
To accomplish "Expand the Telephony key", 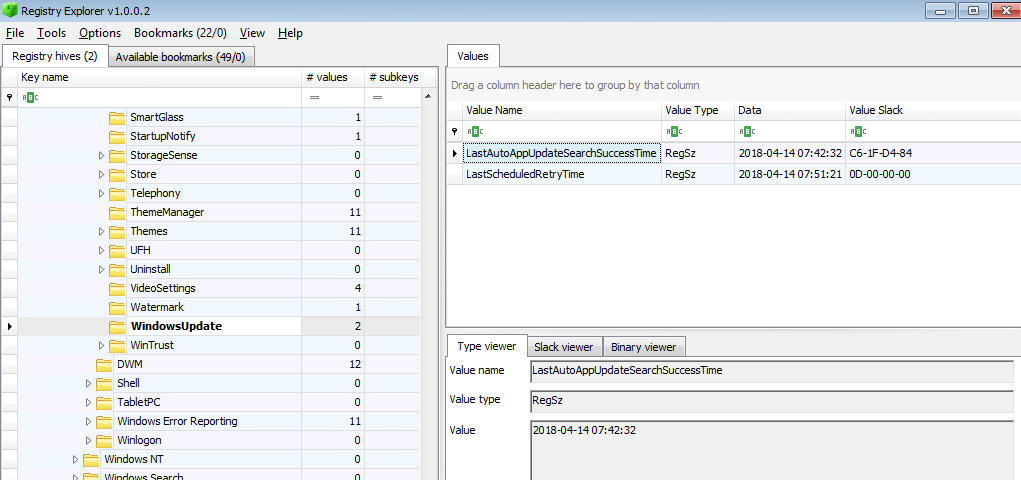I will click(x=101, y=193).
